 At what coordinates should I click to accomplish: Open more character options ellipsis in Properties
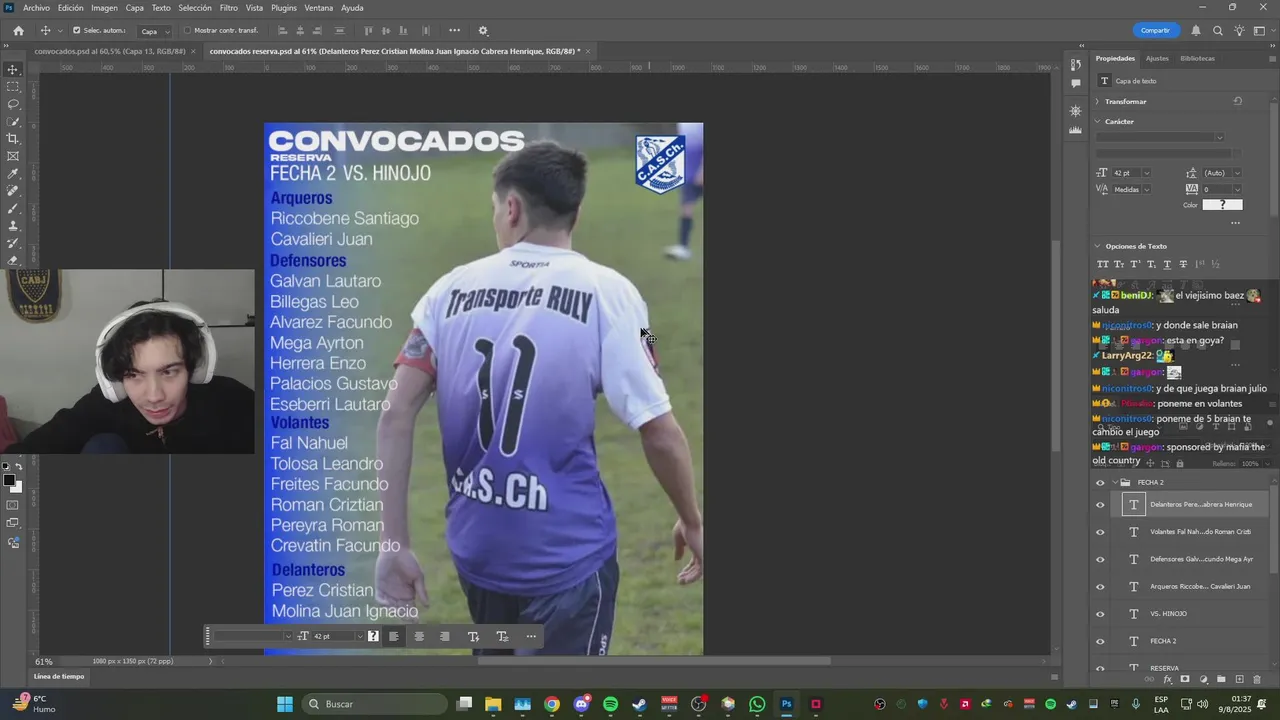pos(1236,224)
